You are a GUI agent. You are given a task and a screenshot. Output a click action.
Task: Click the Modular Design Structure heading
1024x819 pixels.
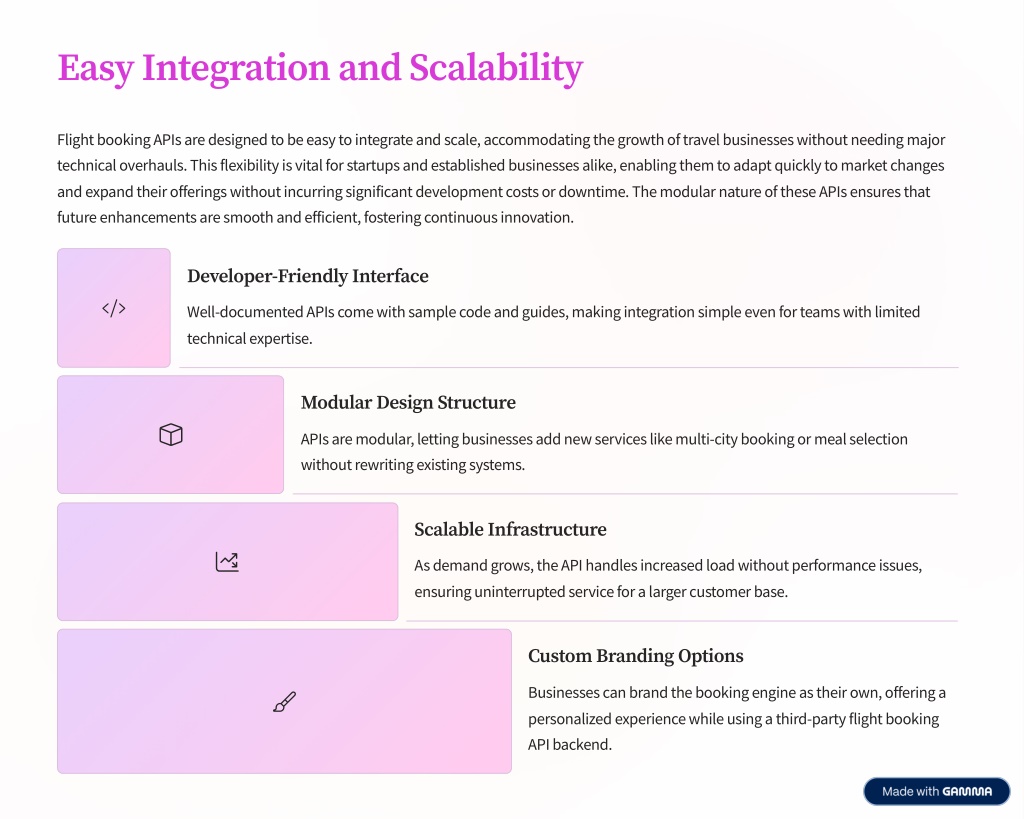[408, 402]
